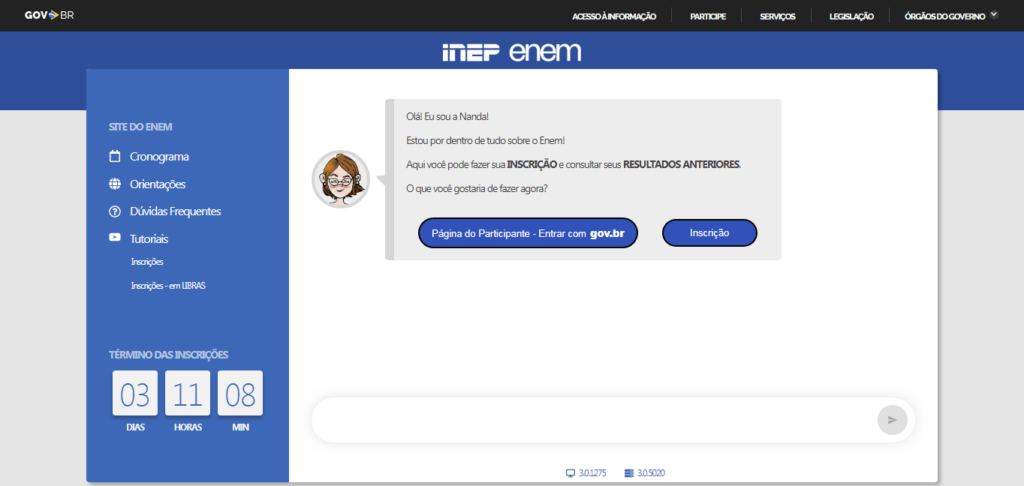Click the 08 minutes countdown box
1024x486 pixels.
click(x=240, y=393)
